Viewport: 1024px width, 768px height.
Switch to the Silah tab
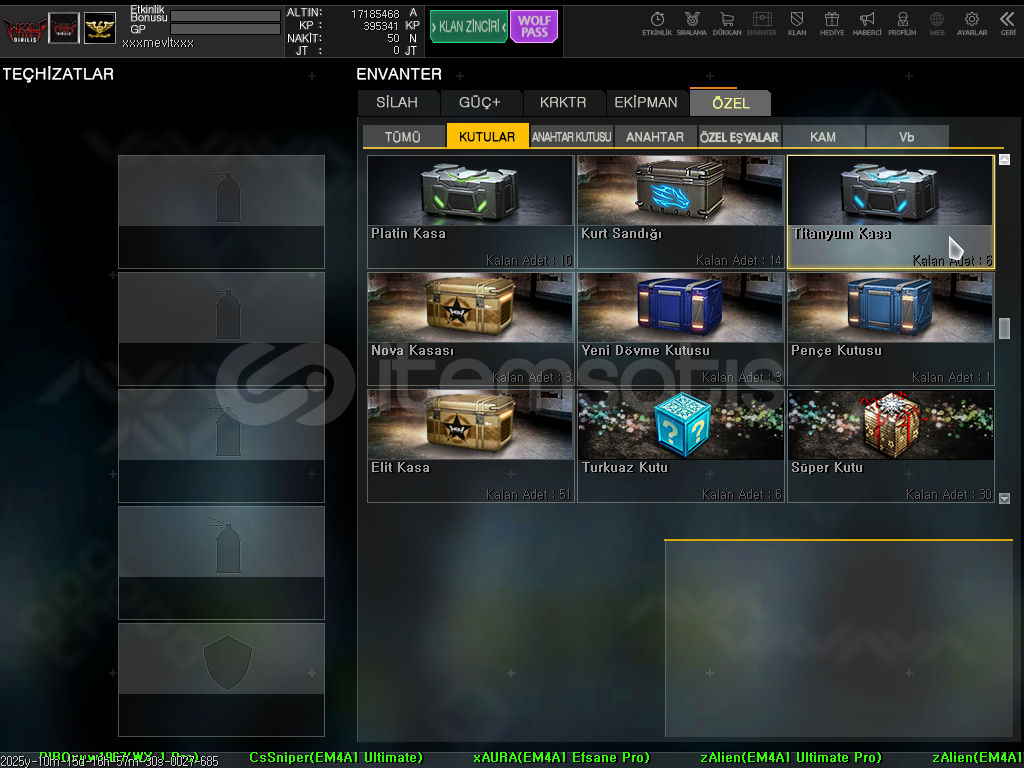pos(398,103)
